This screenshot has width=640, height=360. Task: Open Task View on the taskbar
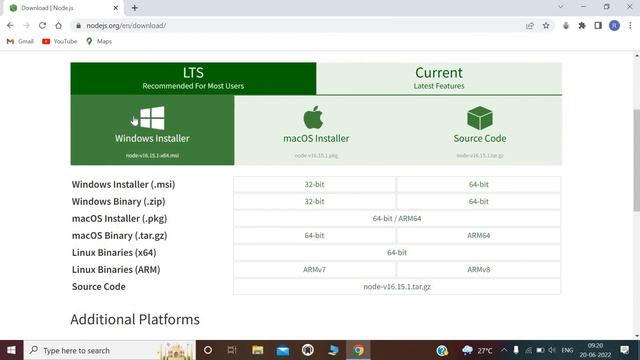click(232, 350)
